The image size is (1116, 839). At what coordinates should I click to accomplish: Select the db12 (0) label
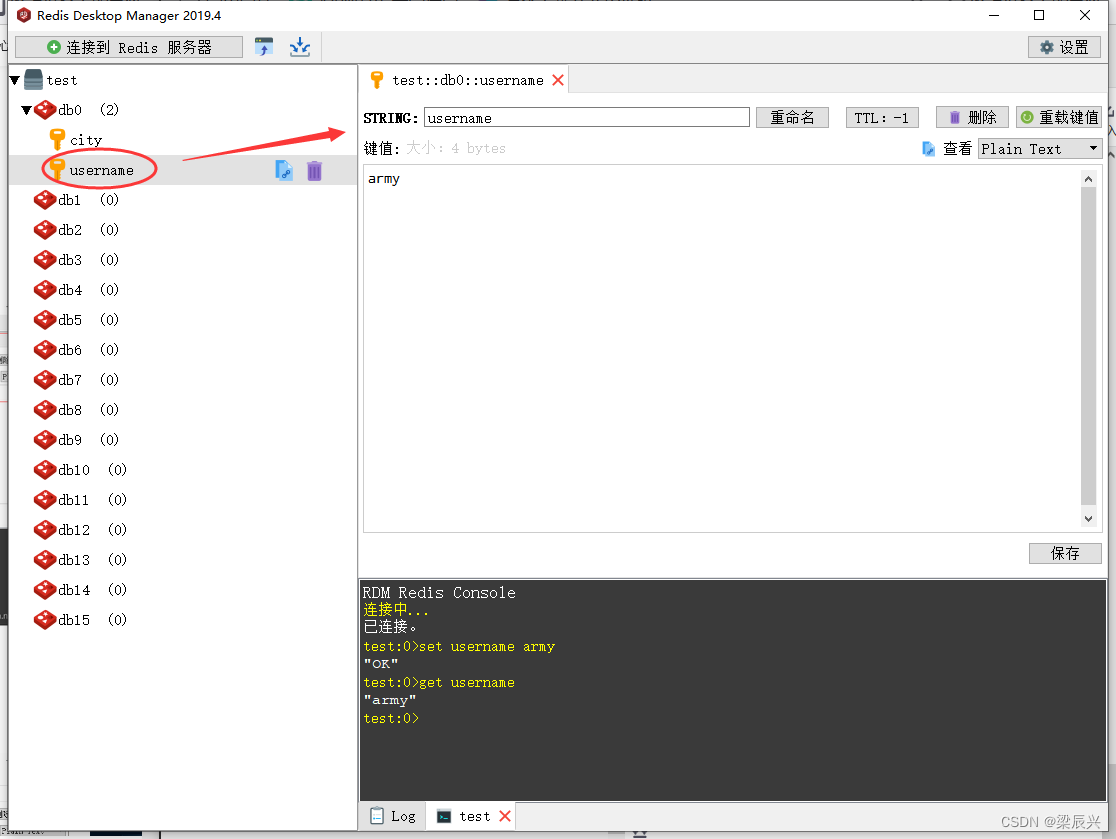93,529
